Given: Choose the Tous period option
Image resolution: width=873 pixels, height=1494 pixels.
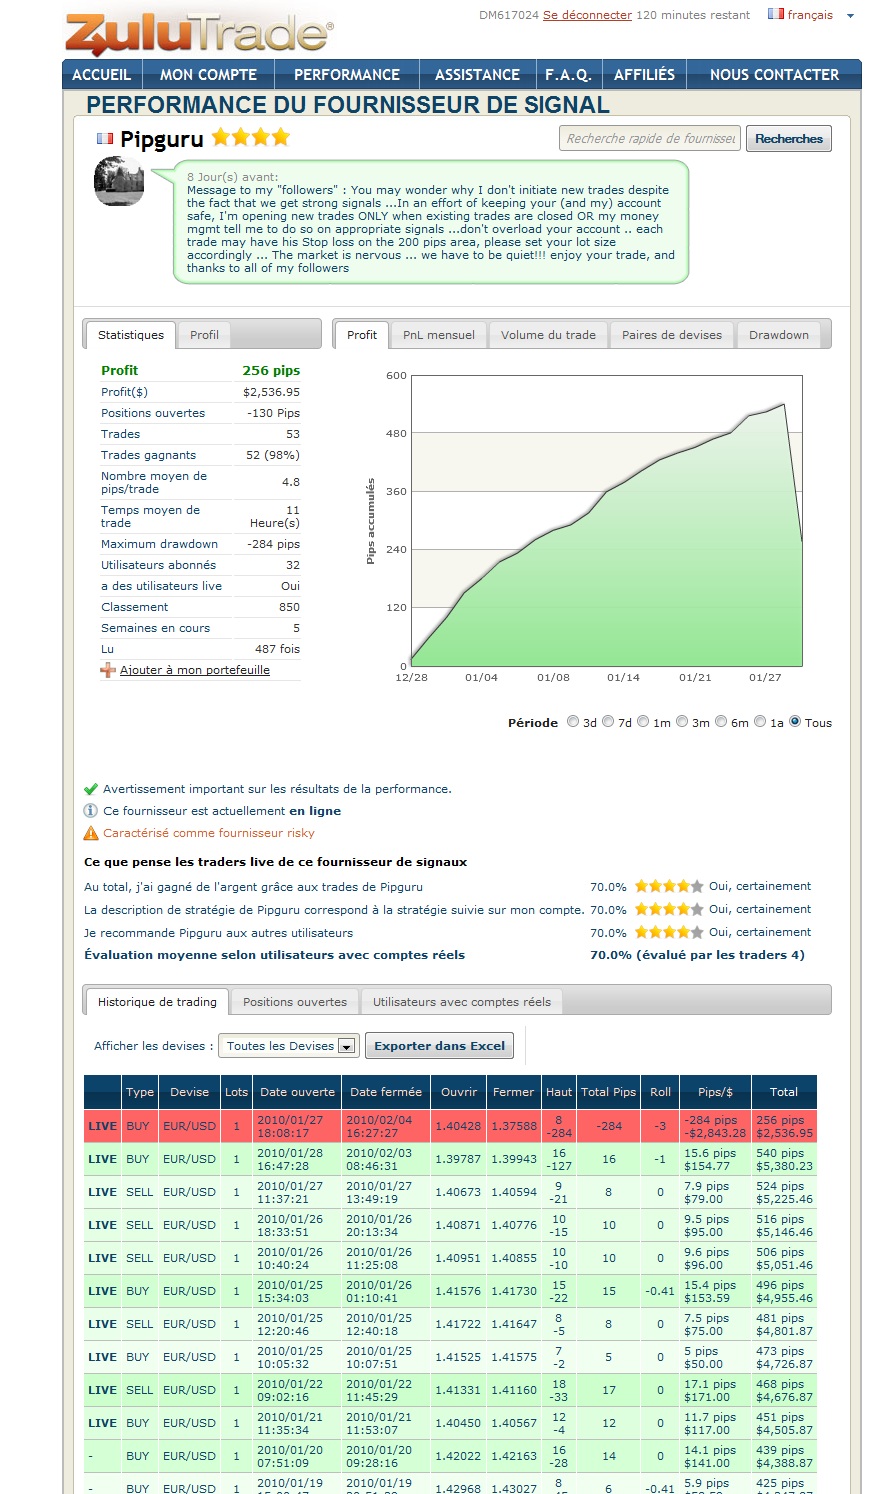Looking at the screenshot, I should pos(795,721).
